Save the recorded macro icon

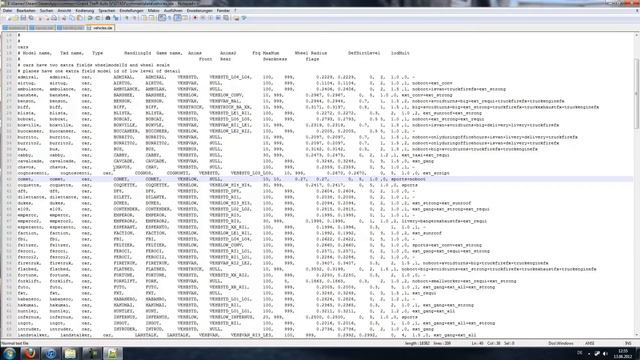click(226, 18)
